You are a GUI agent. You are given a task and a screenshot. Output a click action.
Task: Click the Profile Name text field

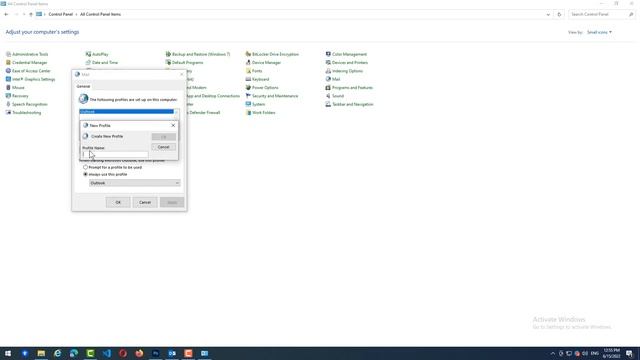[115, 154]
